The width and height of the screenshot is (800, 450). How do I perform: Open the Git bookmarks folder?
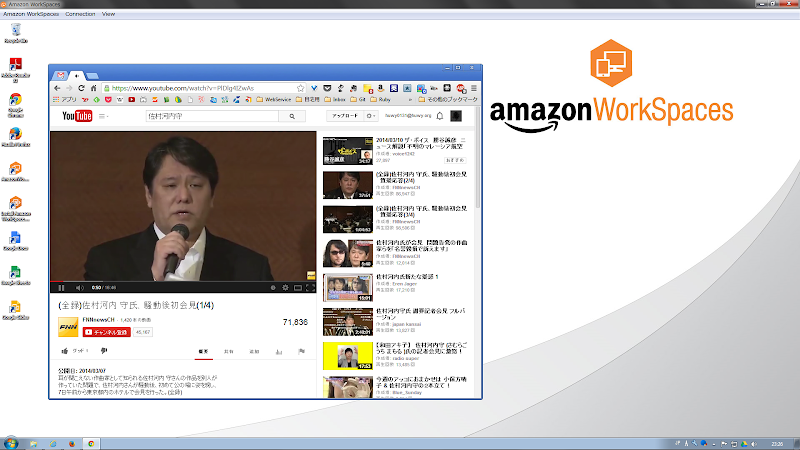pyautogui.click(x=358, y=99)
